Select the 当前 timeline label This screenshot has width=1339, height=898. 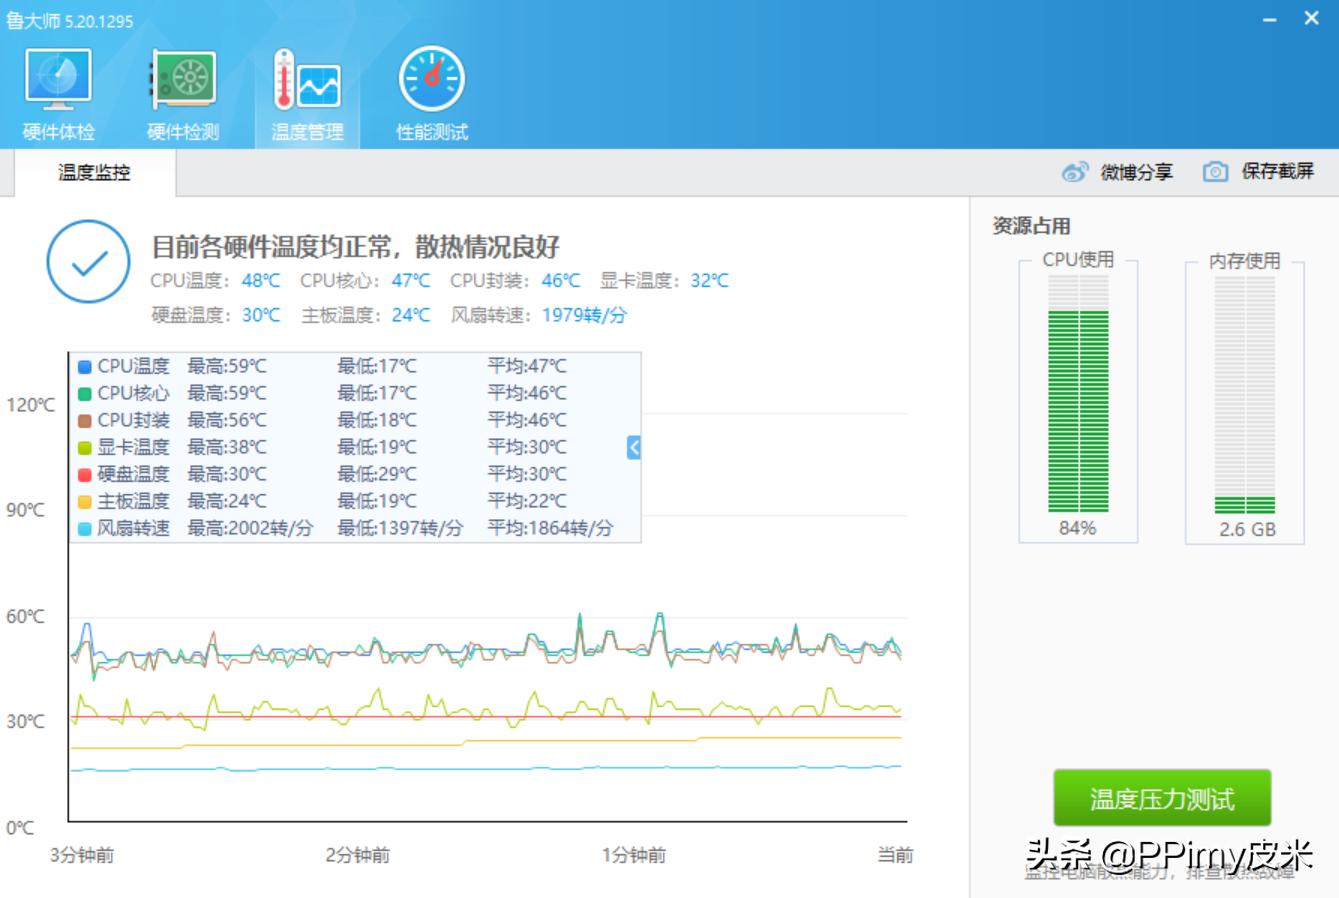[x=896, y=855]
